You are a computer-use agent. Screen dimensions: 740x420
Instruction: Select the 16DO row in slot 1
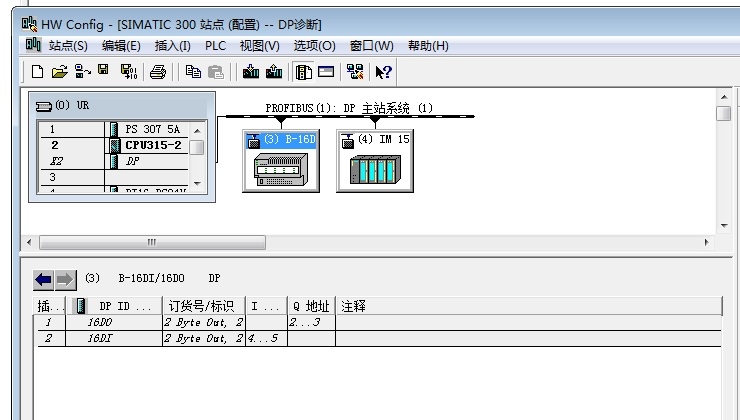pyautogui.click(x=379, y=322)
